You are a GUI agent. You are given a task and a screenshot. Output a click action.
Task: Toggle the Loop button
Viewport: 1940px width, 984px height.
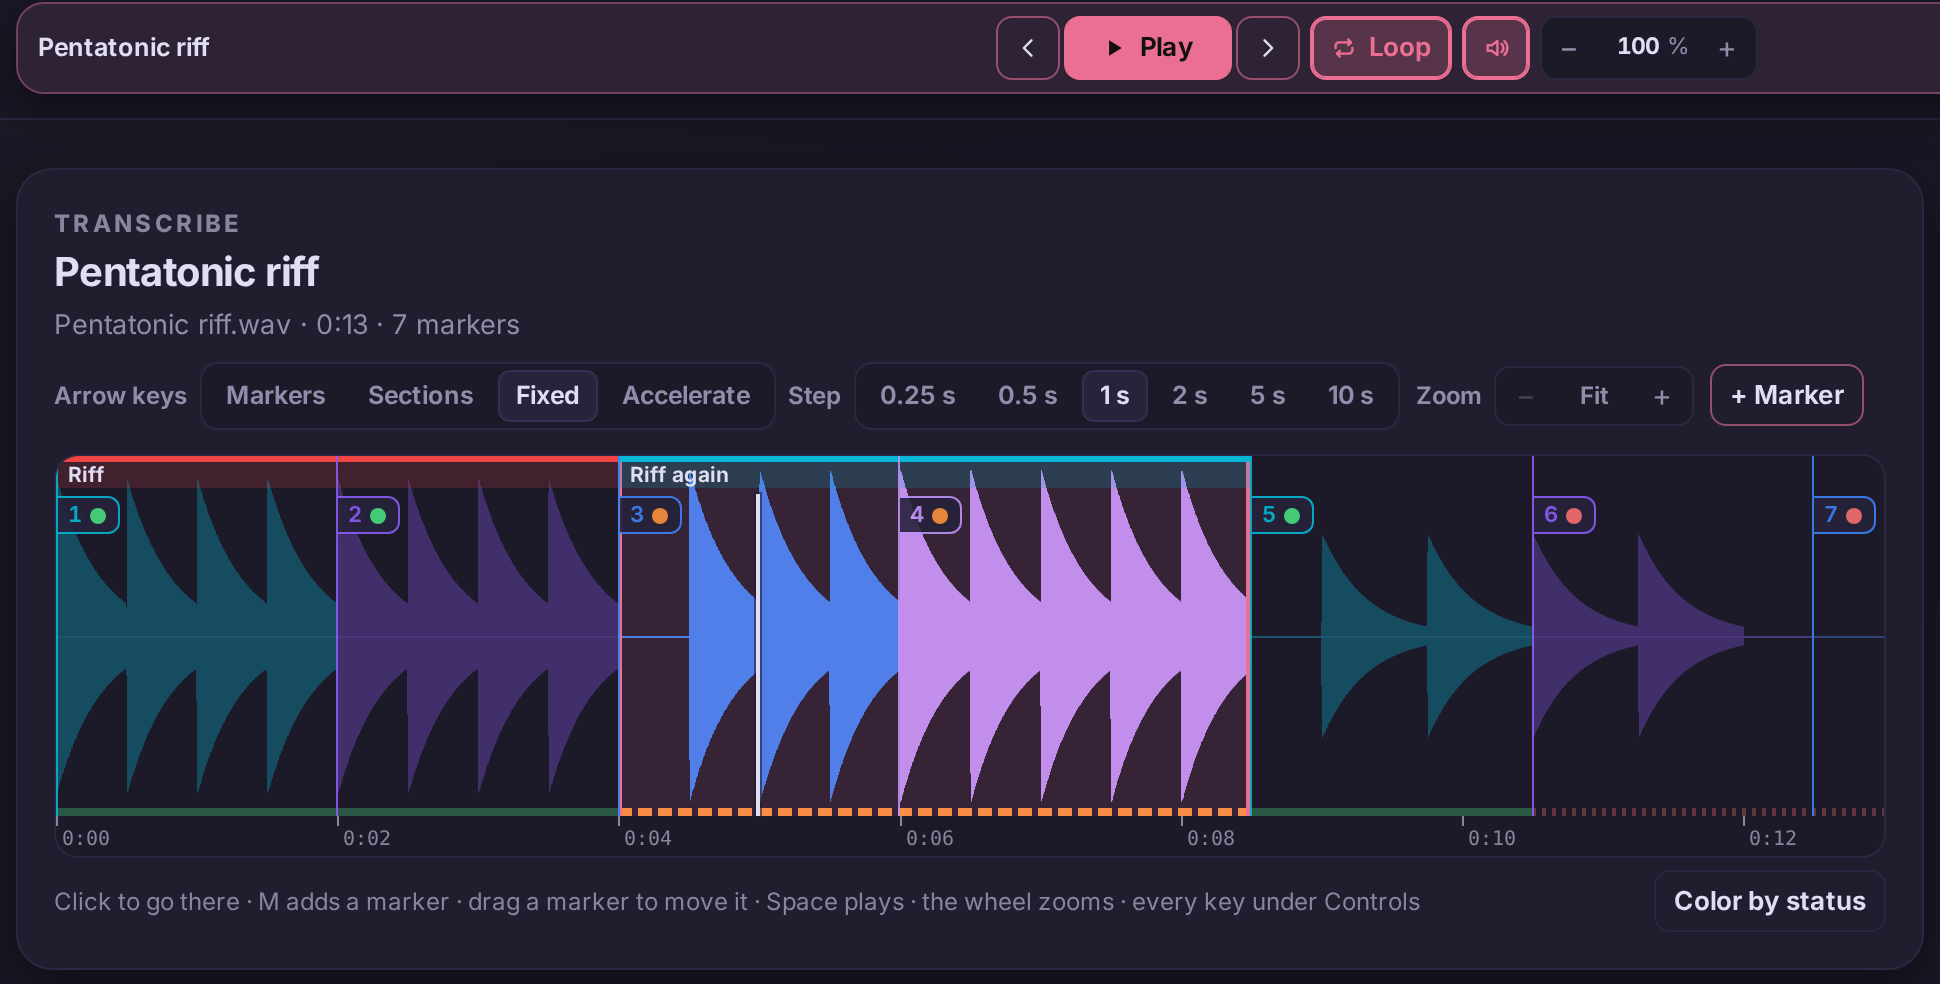[x=1380, y=48]
